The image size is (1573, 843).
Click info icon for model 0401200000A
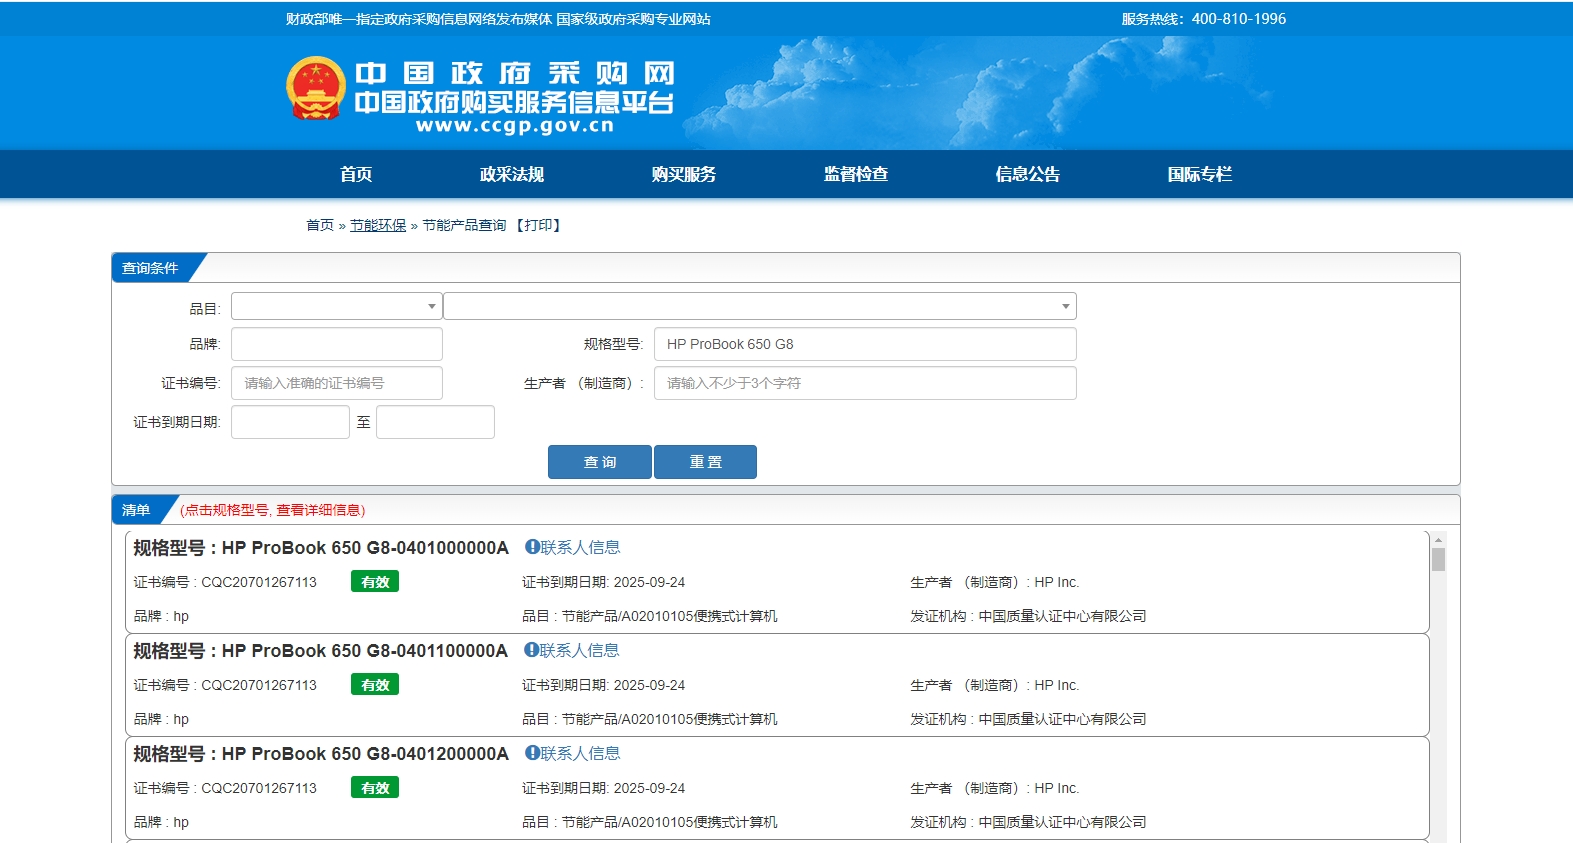pos(532,753)
